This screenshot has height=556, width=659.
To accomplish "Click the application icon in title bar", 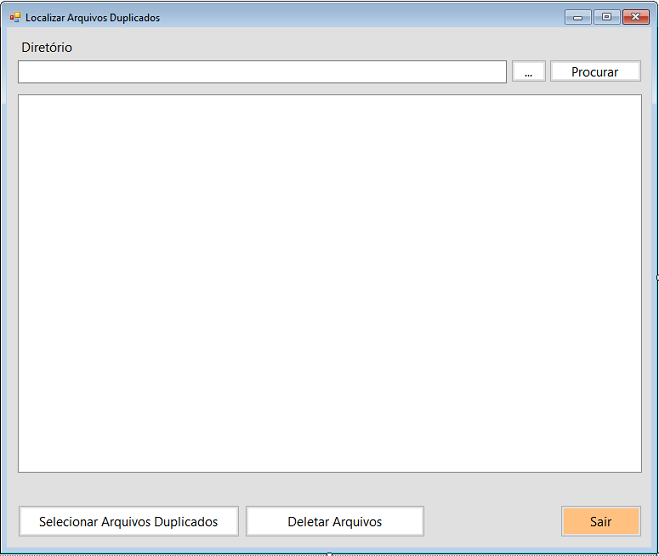I will pos(15,17).
